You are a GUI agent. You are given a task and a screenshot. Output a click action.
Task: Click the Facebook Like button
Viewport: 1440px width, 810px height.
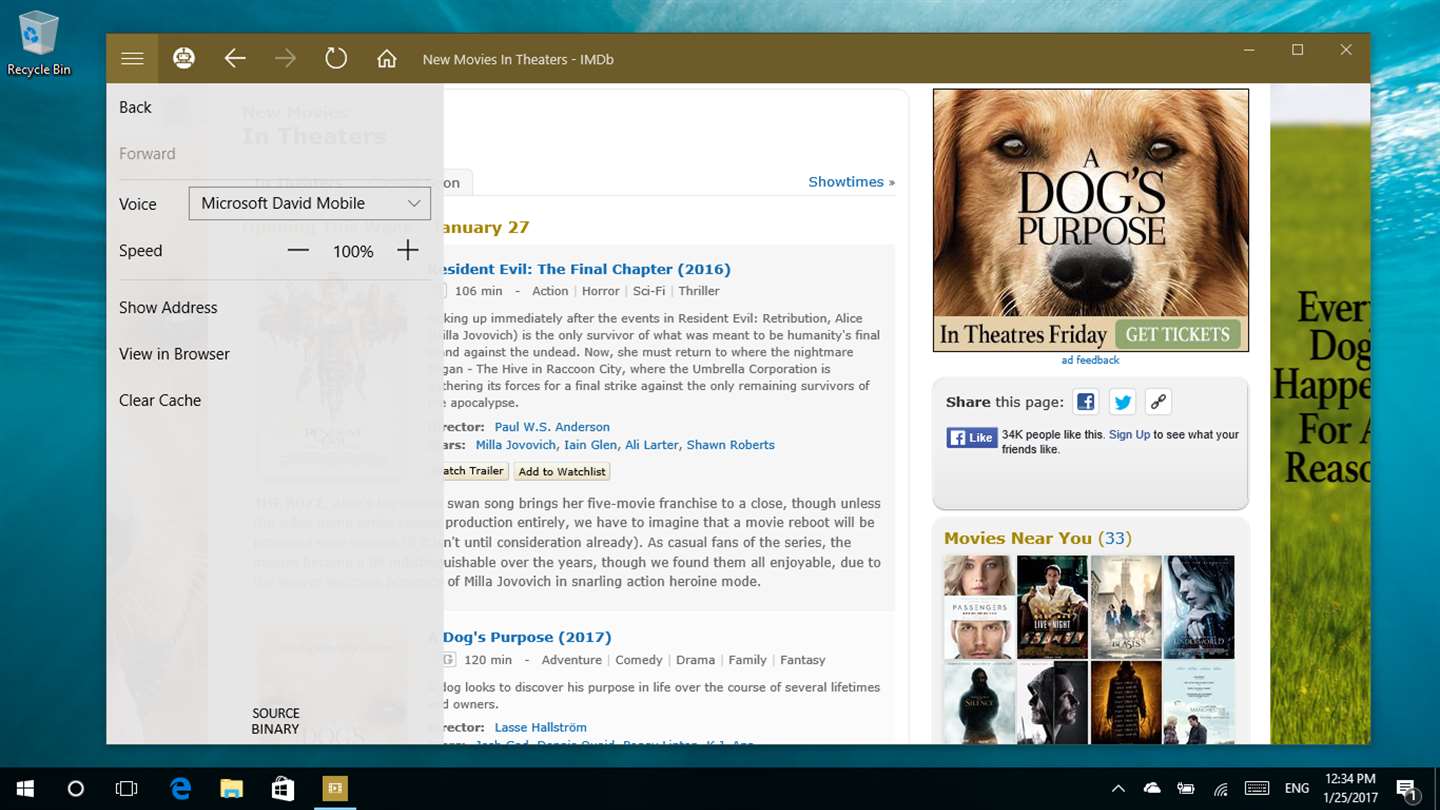972,438
